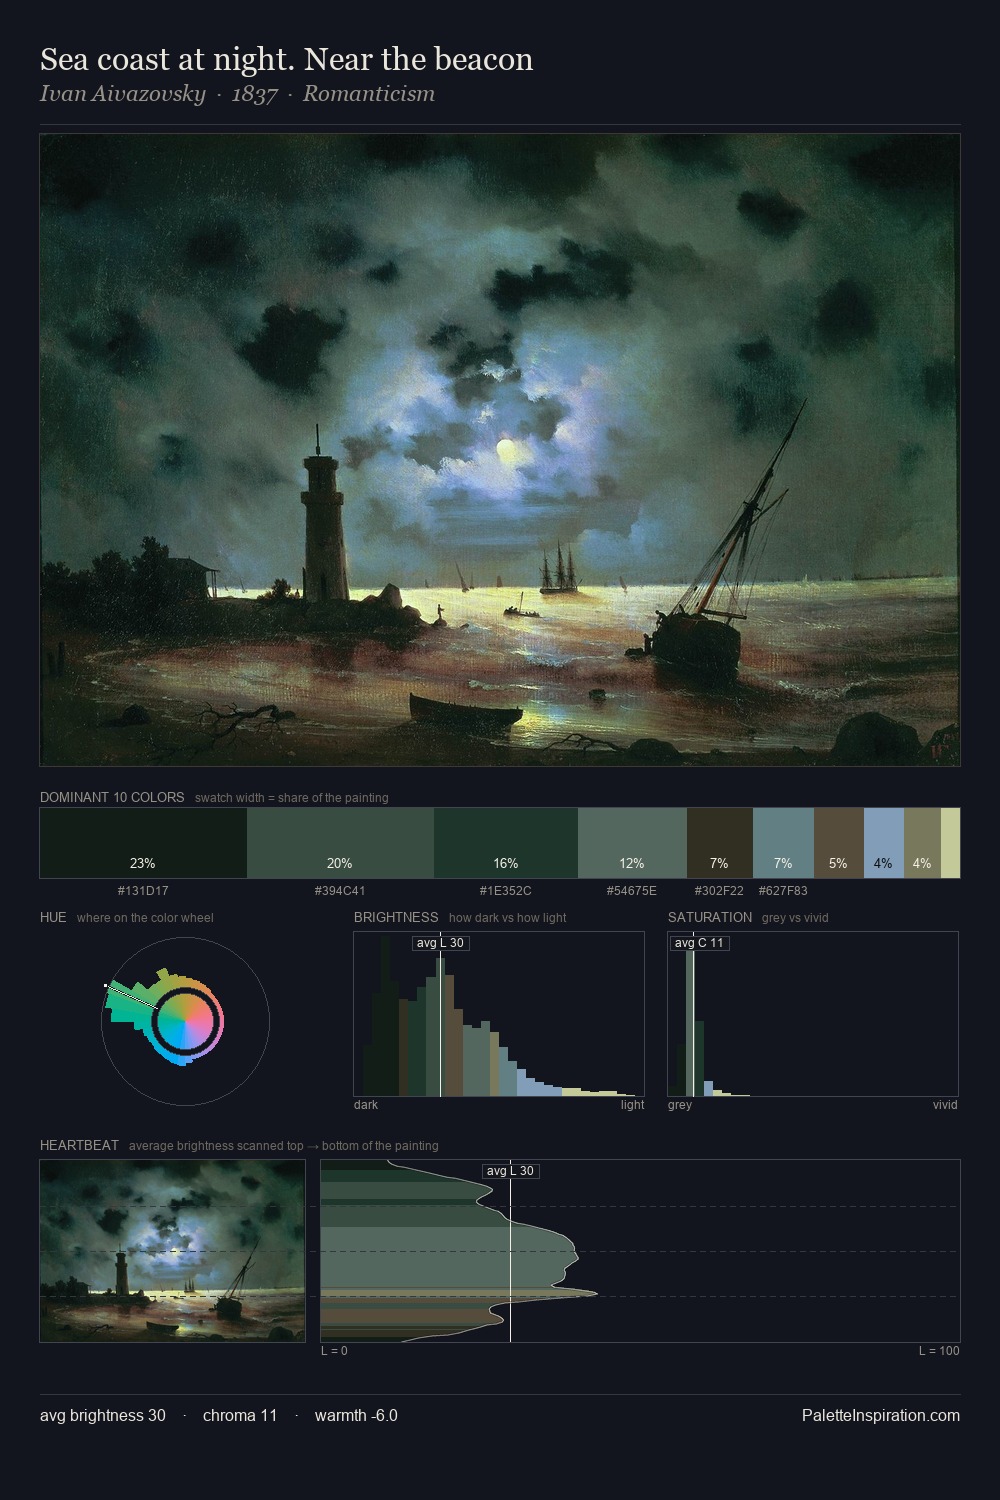Screen dimensions: 1000x1500
Task: Click the heartbeat brightness profile chart
Action: 640,1251
